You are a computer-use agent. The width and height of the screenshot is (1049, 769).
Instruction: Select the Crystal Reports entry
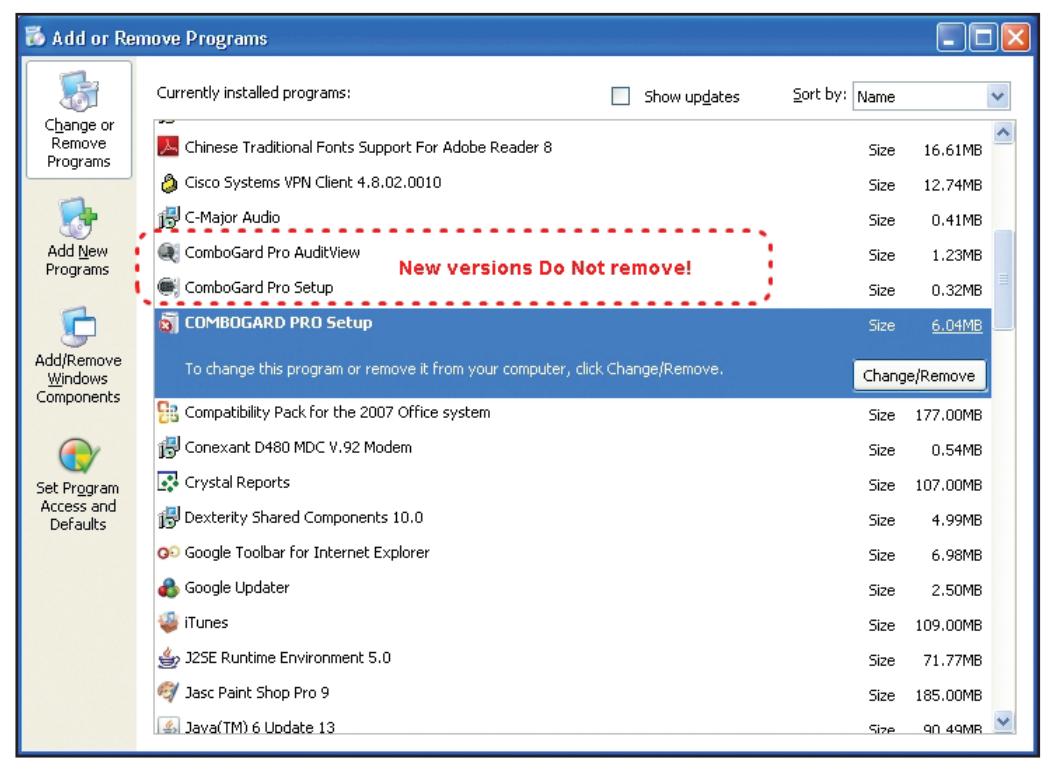click(573, 482)
